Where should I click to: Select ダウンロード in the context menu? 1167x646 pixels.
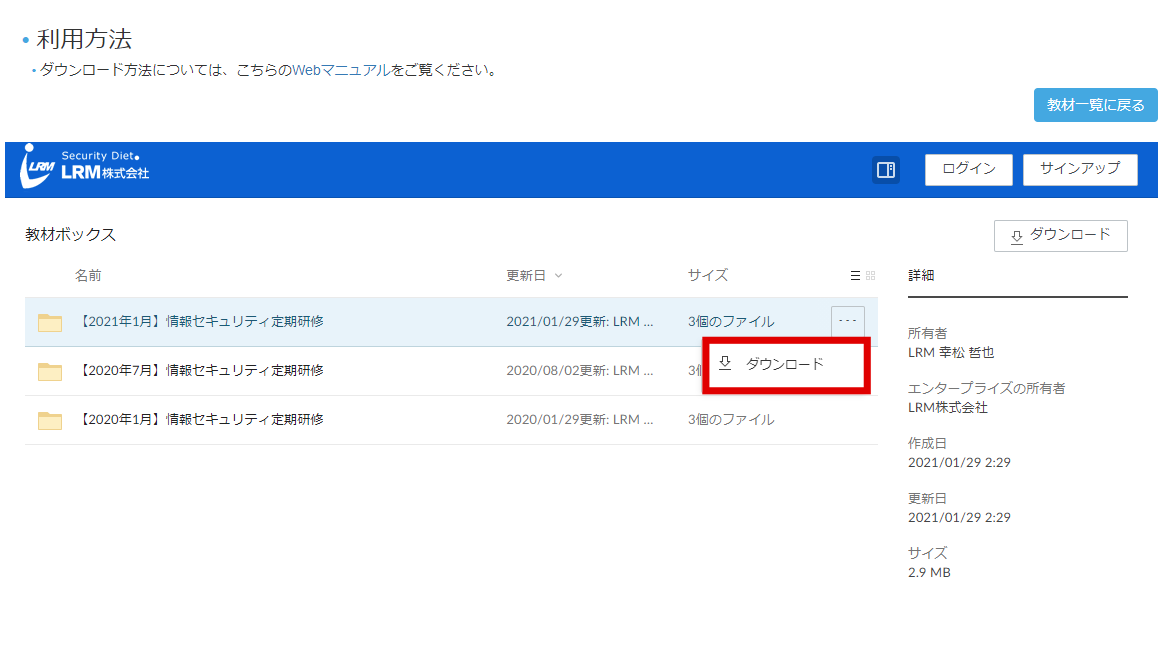[786, 364]
